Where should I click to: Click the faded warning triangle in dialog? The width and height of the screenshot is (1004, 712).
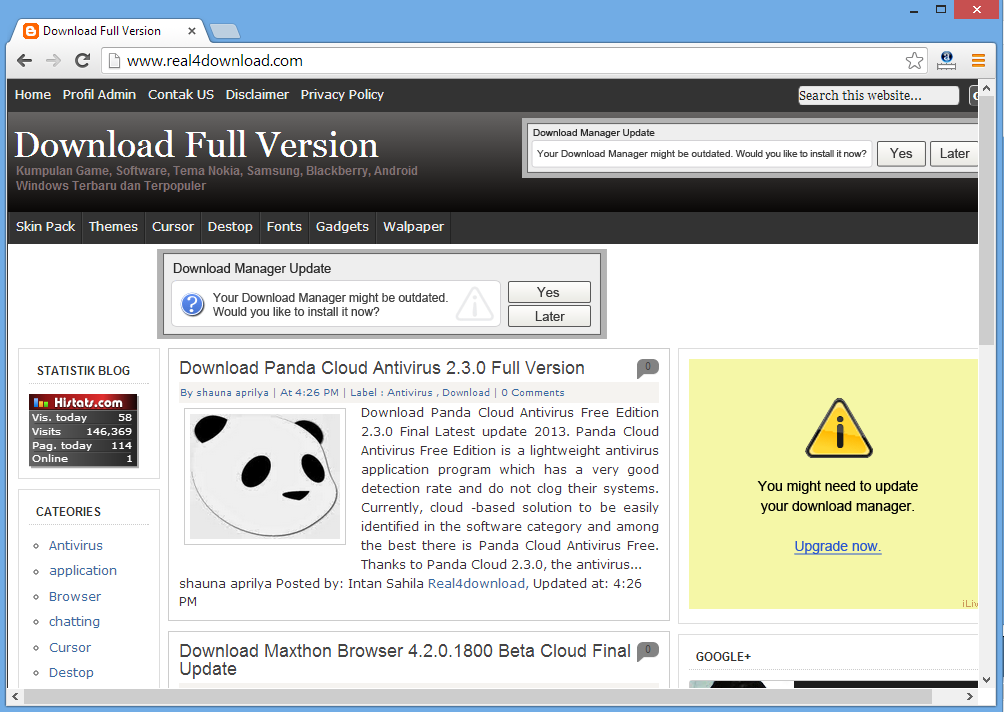coord(474,303)
